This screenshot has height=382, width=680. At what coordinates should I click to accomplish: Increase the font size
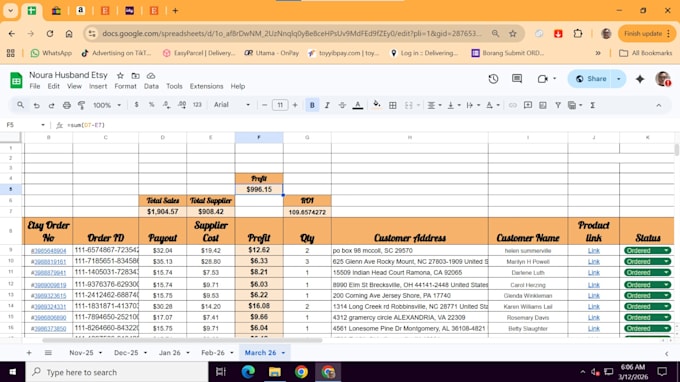point(295,105)
